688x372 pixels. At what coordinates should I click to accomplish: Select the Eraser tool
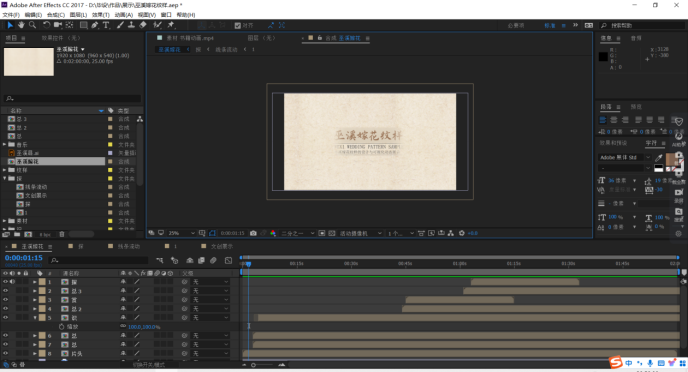143,25
